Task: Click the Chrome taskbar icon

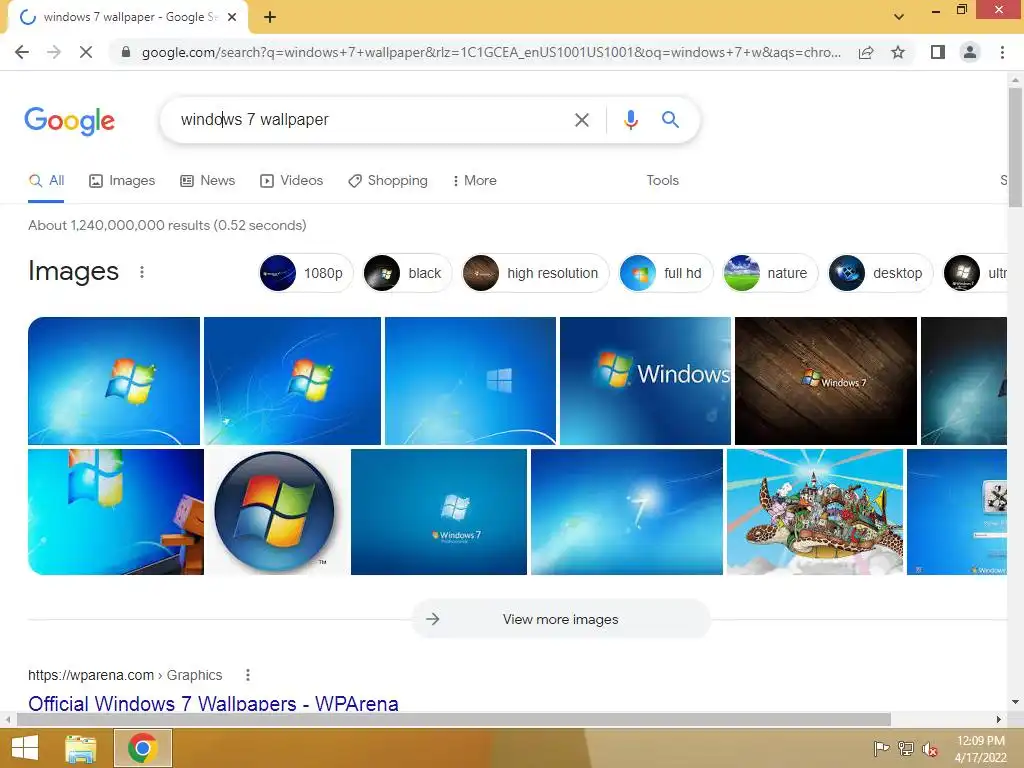Action: (x=142, y=748)
